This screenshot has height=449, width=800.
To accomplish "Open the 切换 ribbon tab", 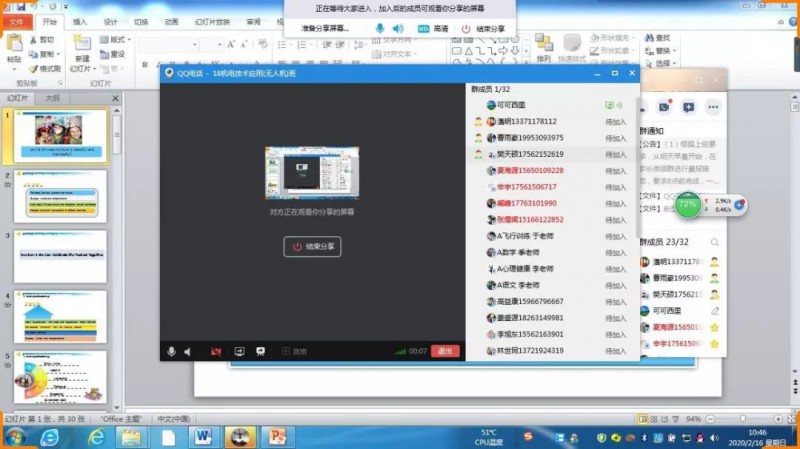I will 141,22.
